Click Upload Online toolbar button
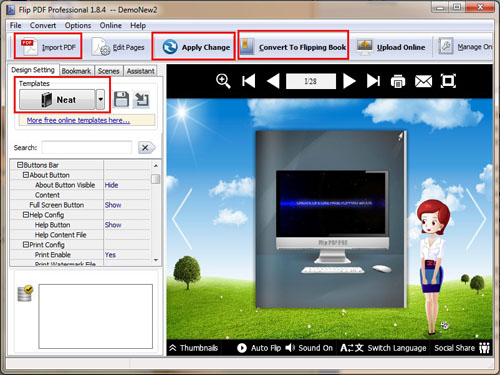The width and height of the screenshot is (500, 375). (x=391, y=47)
